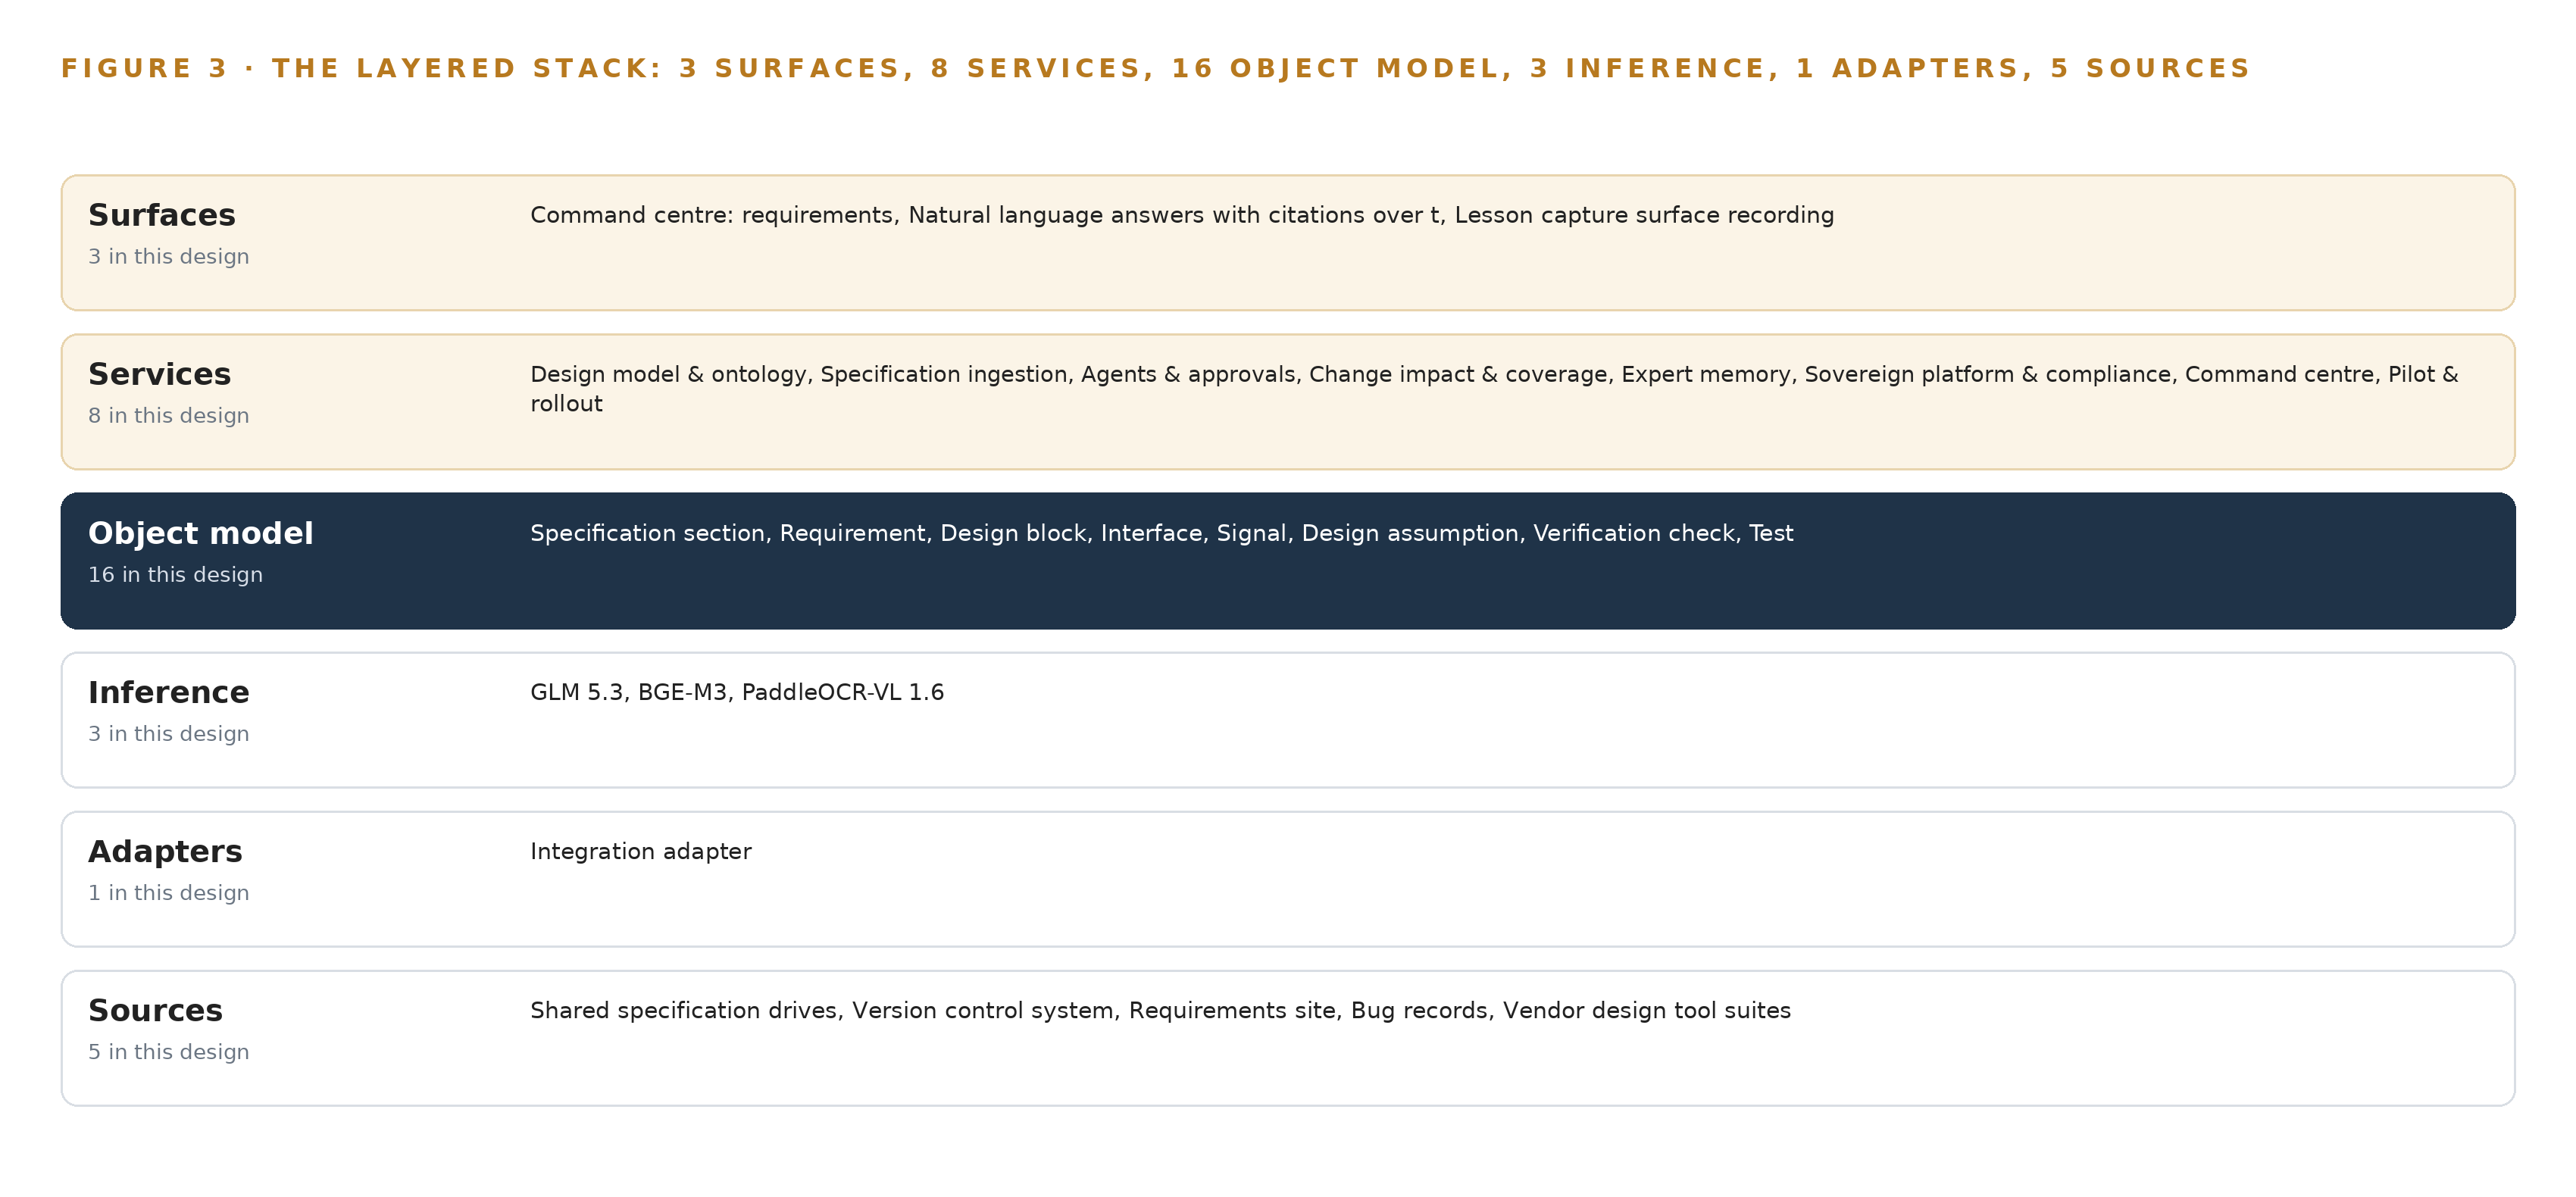Click '5 in this design' under Sources
2576x1197 pixels.
pos(169,1052)
